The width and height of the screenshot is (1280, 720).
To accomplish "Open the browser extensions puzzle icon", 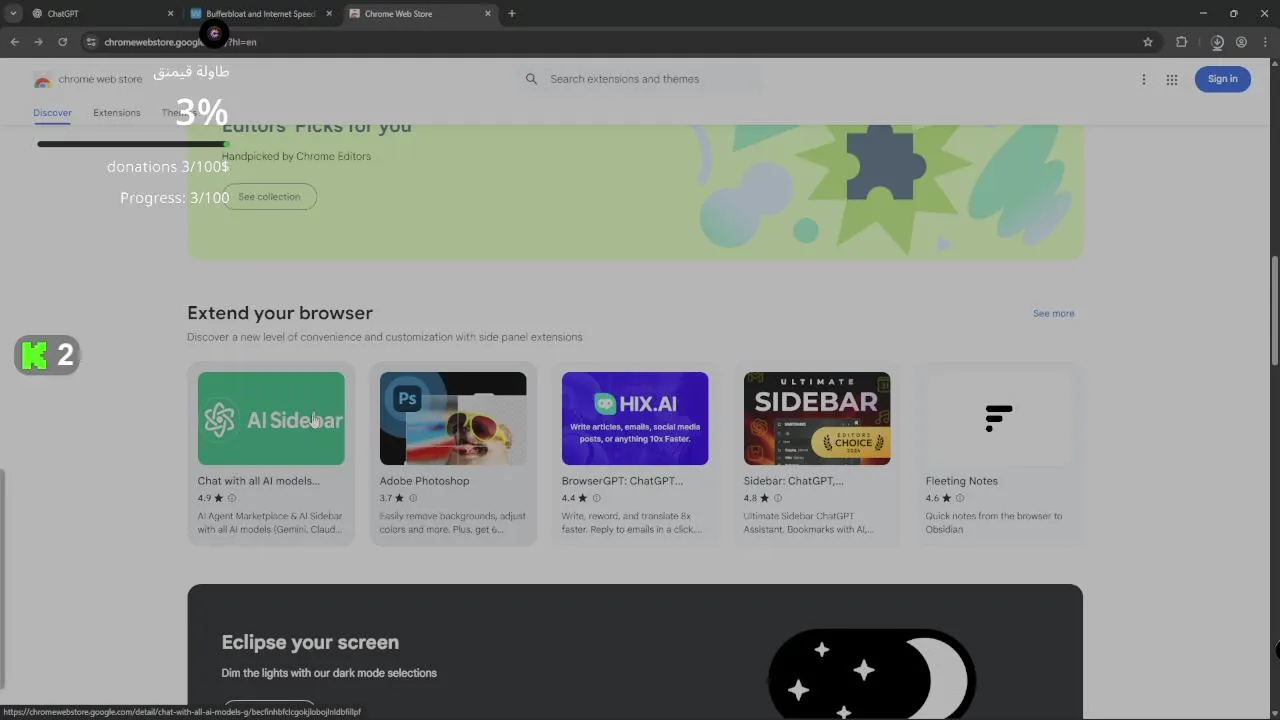I will pyautogui.click(x=1181, y=42).
